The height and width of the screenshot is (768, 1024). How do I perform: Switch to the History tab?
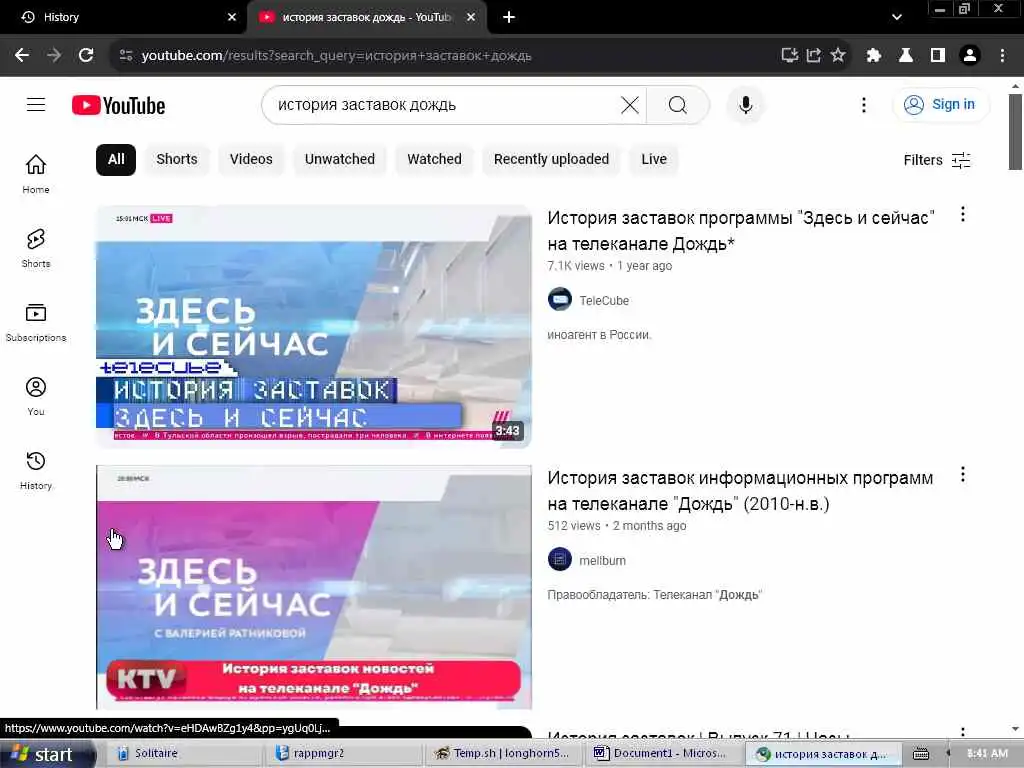coord(123,17)
